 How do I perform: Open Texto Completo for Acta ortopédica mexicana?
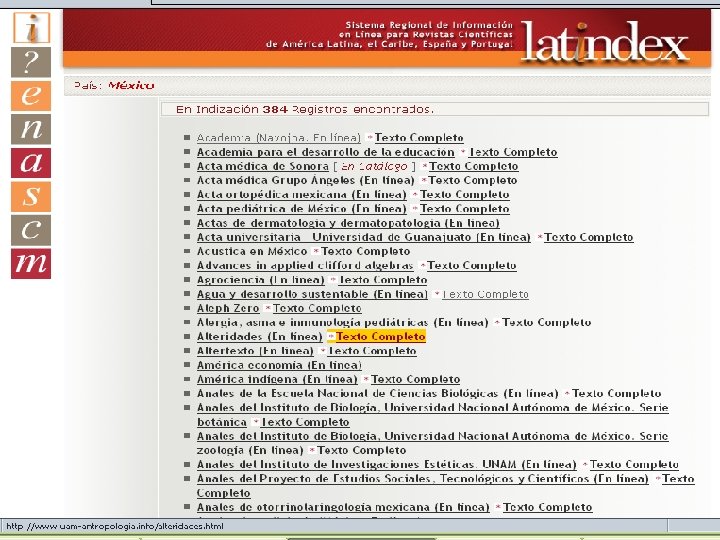pos(465,195)
